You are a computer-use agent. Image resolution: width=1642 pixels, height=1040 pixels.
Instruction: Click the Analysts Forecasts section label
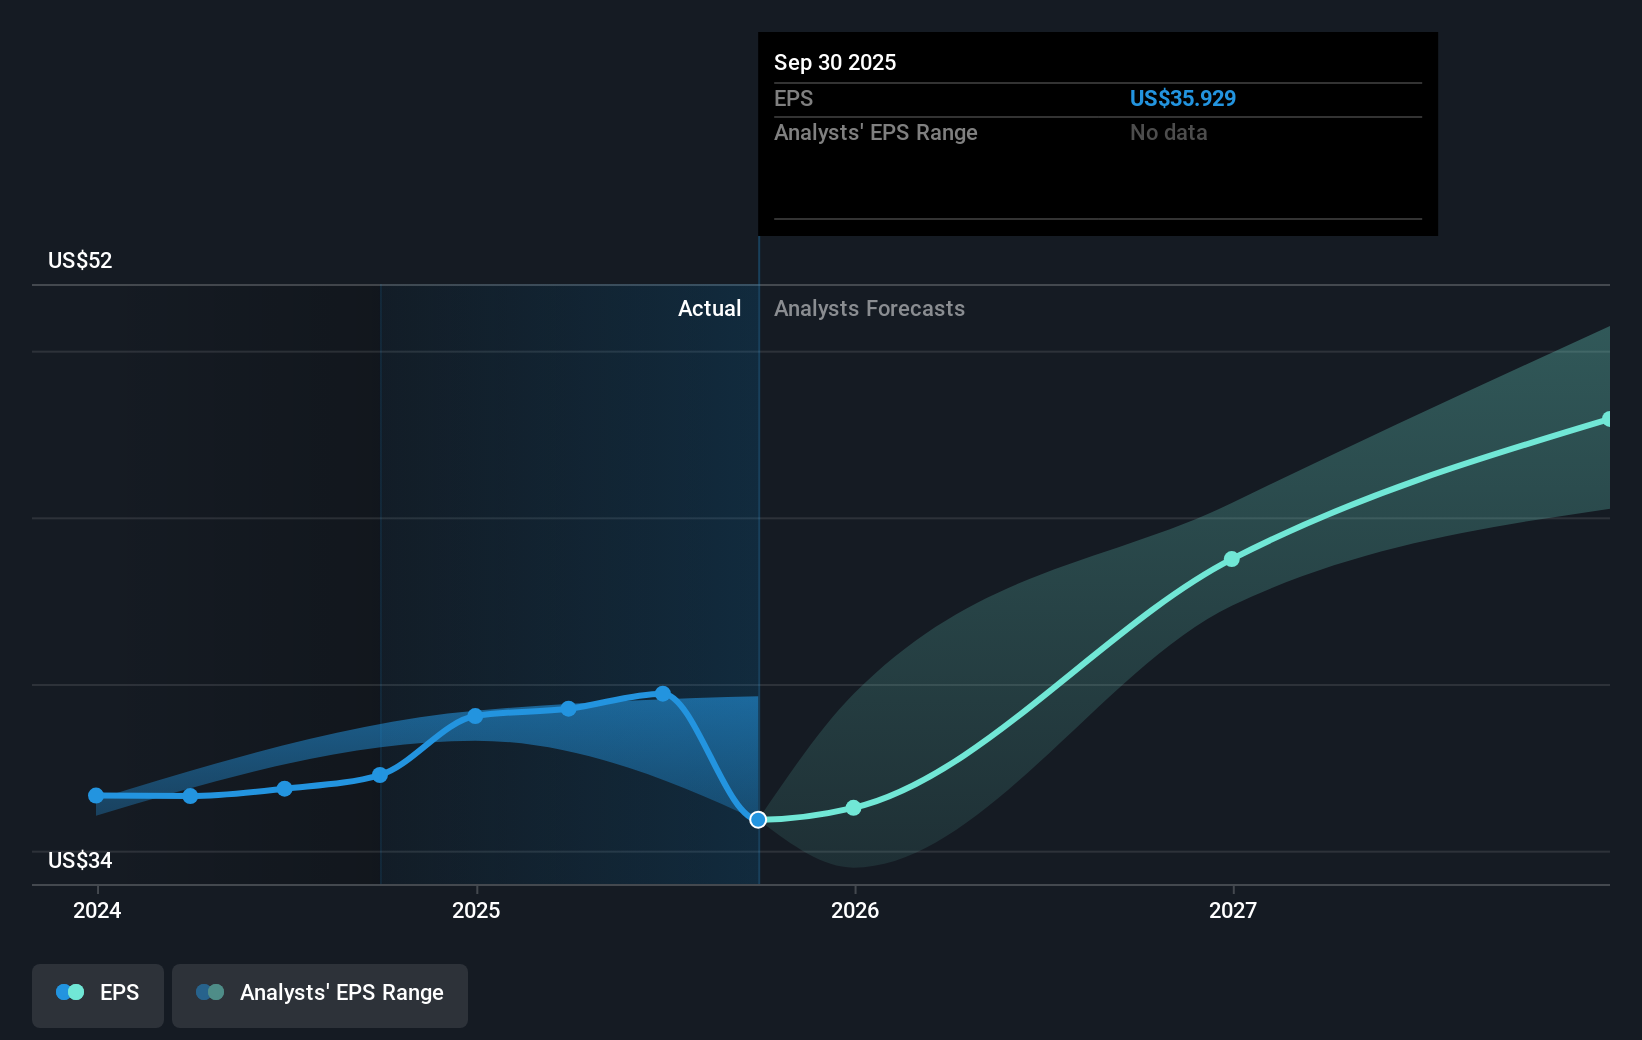pos(869,309)
